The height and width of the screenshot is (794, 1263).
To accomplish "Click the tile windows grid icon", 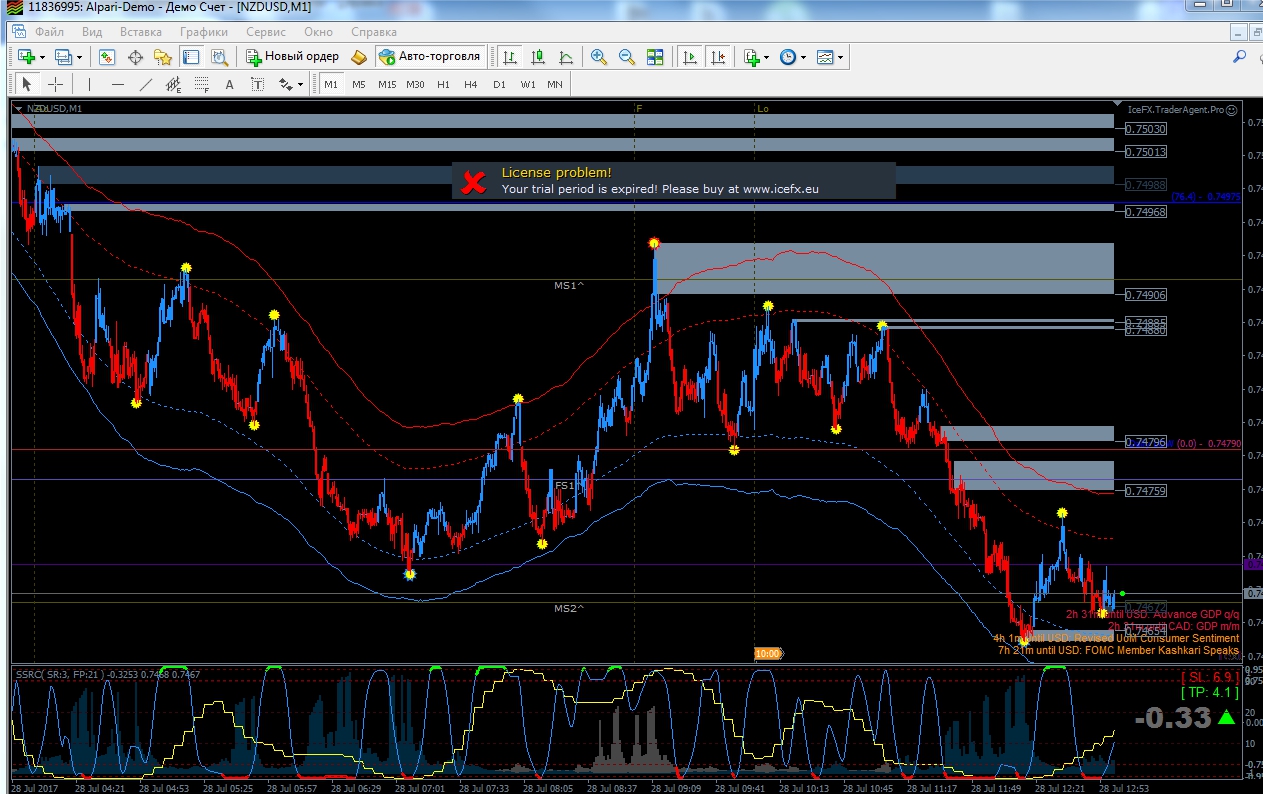I will (655, 57).
